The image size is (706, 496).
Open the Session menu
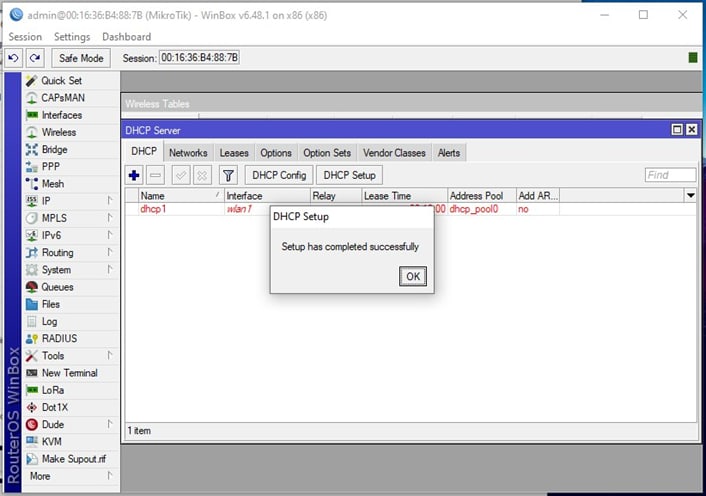pos(25,37)
